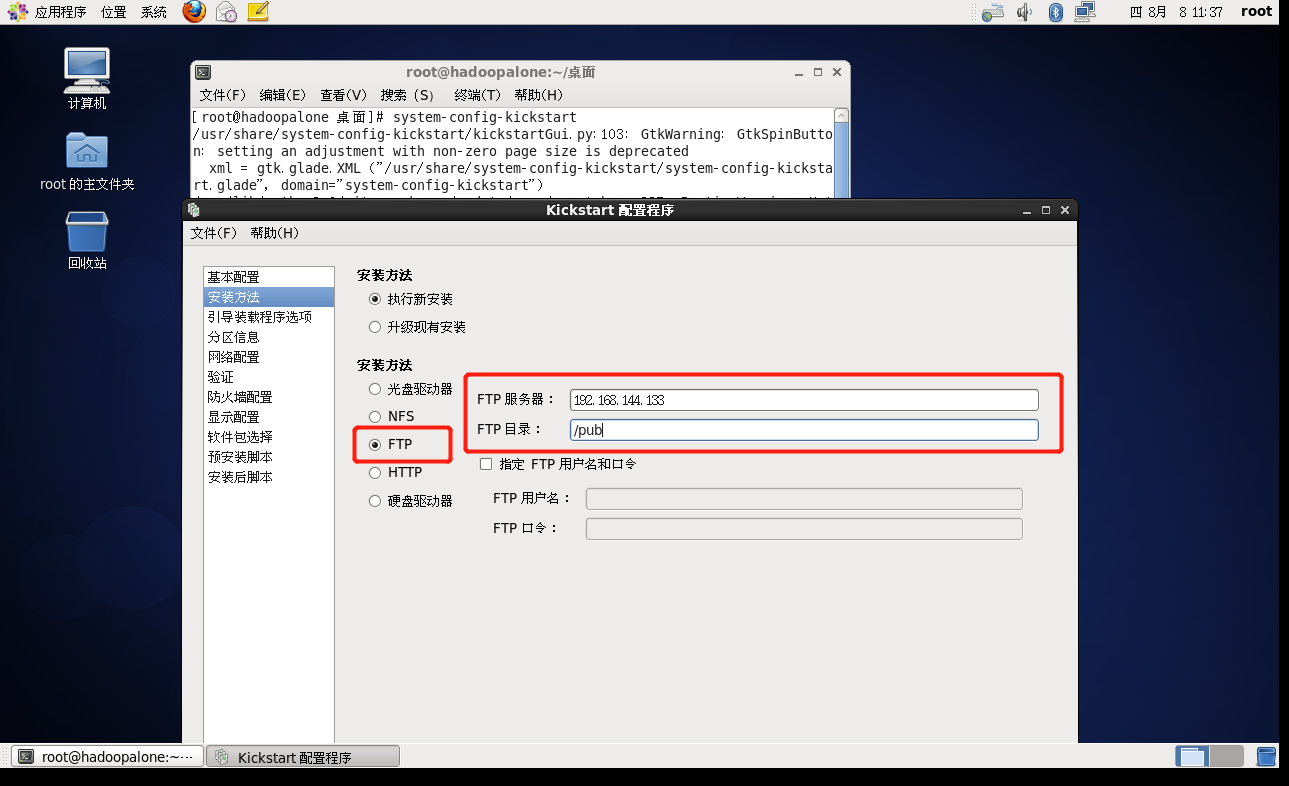1289x786 pixels.
Task: Click the Bluetooth tray icon
Action: [x=1055, y=12]
